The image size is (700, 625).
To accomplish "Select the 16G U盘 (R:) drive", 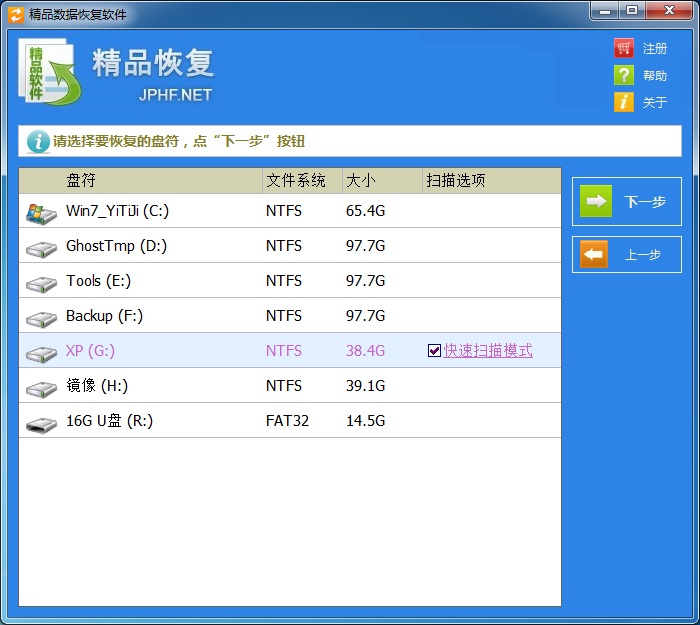I will (290, 421).
